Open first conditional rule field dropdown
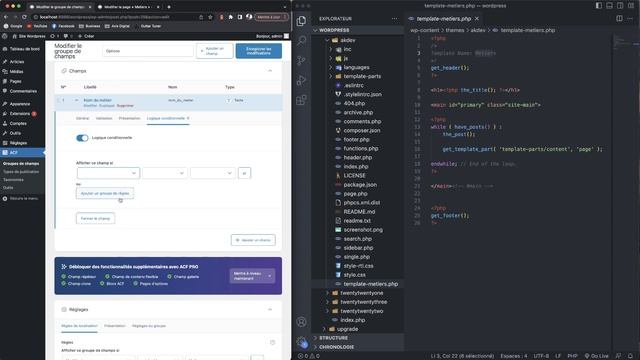640x360 pixels. 108,173
